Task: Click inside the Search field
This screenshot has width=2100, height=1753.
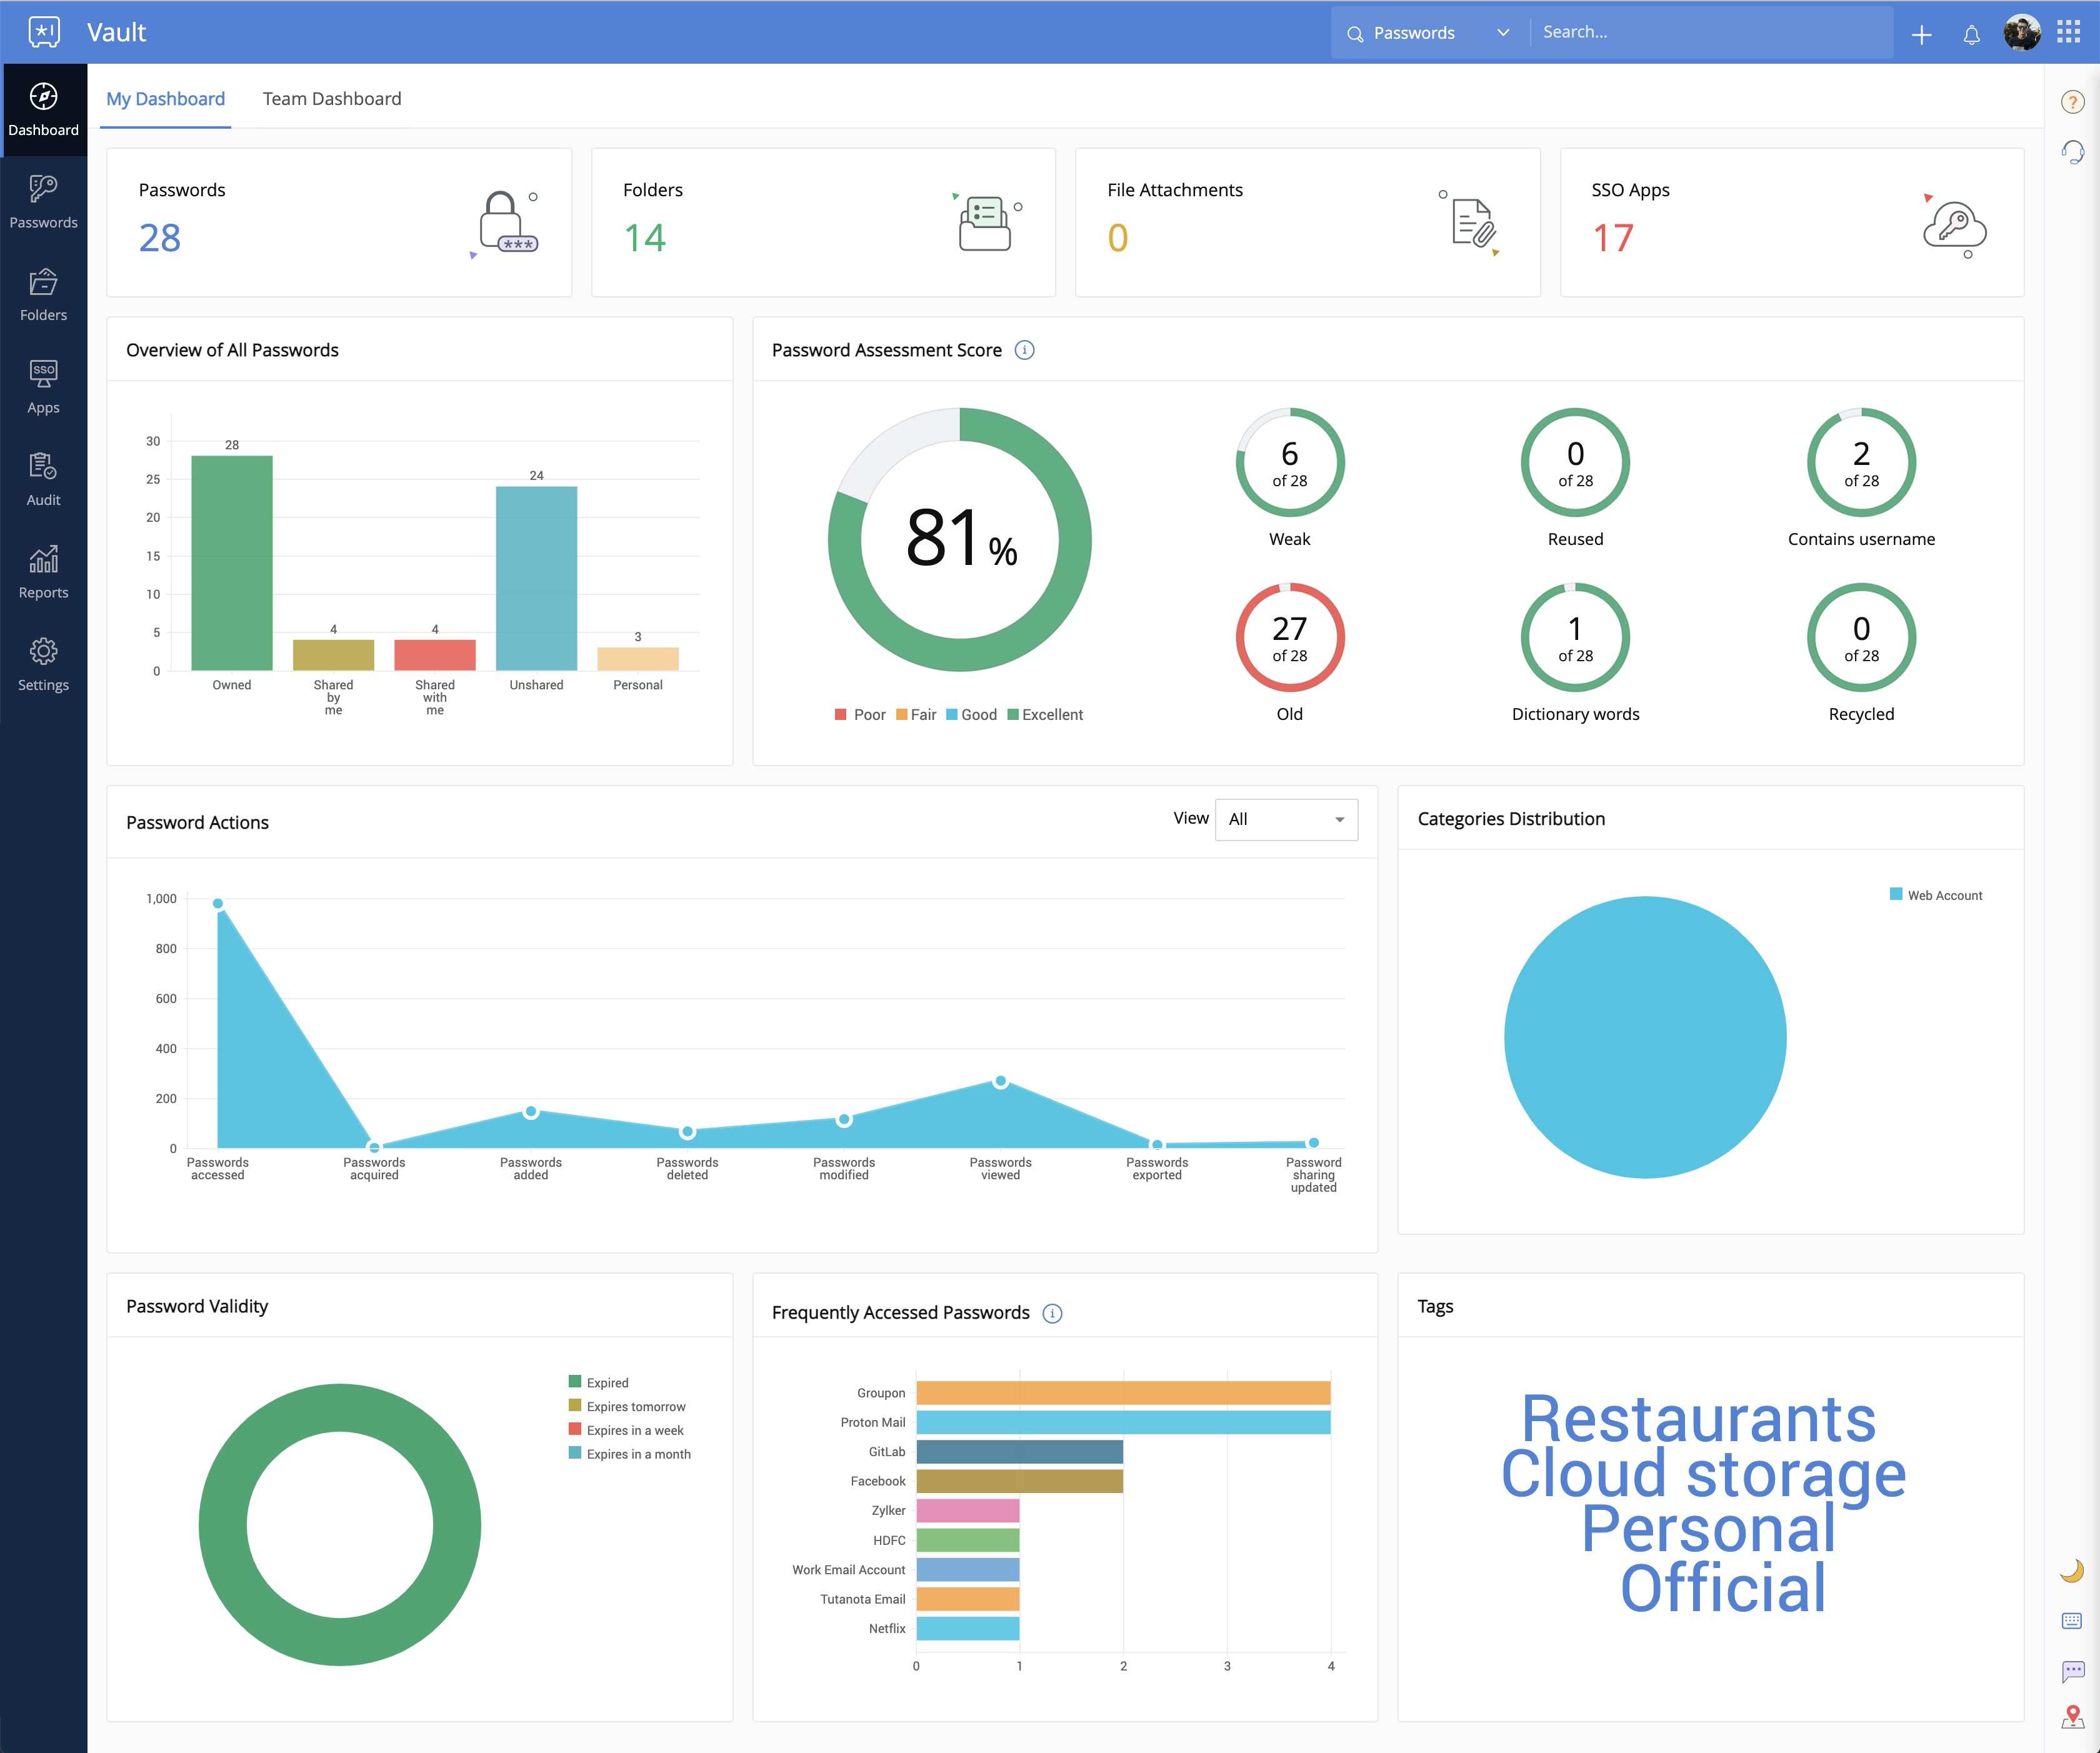Action: click(x=1700, y=31)
